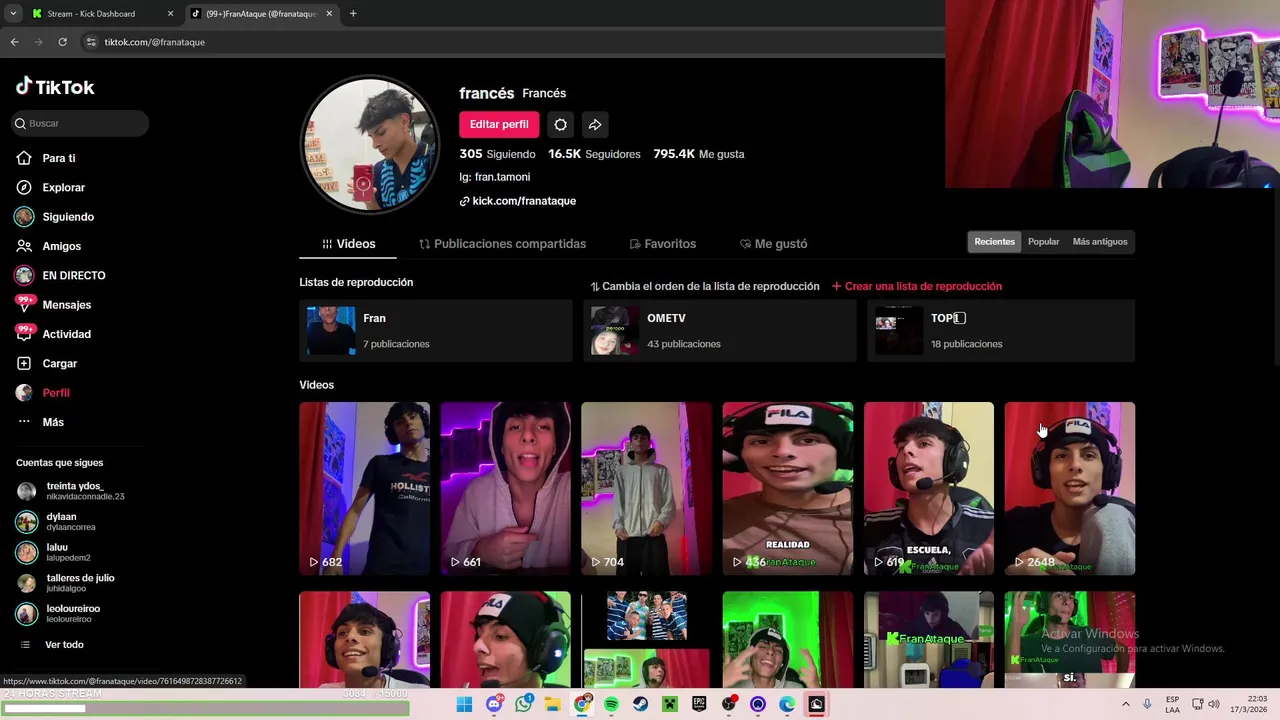Open Discord from the taskbar

[x=494, y=705]
